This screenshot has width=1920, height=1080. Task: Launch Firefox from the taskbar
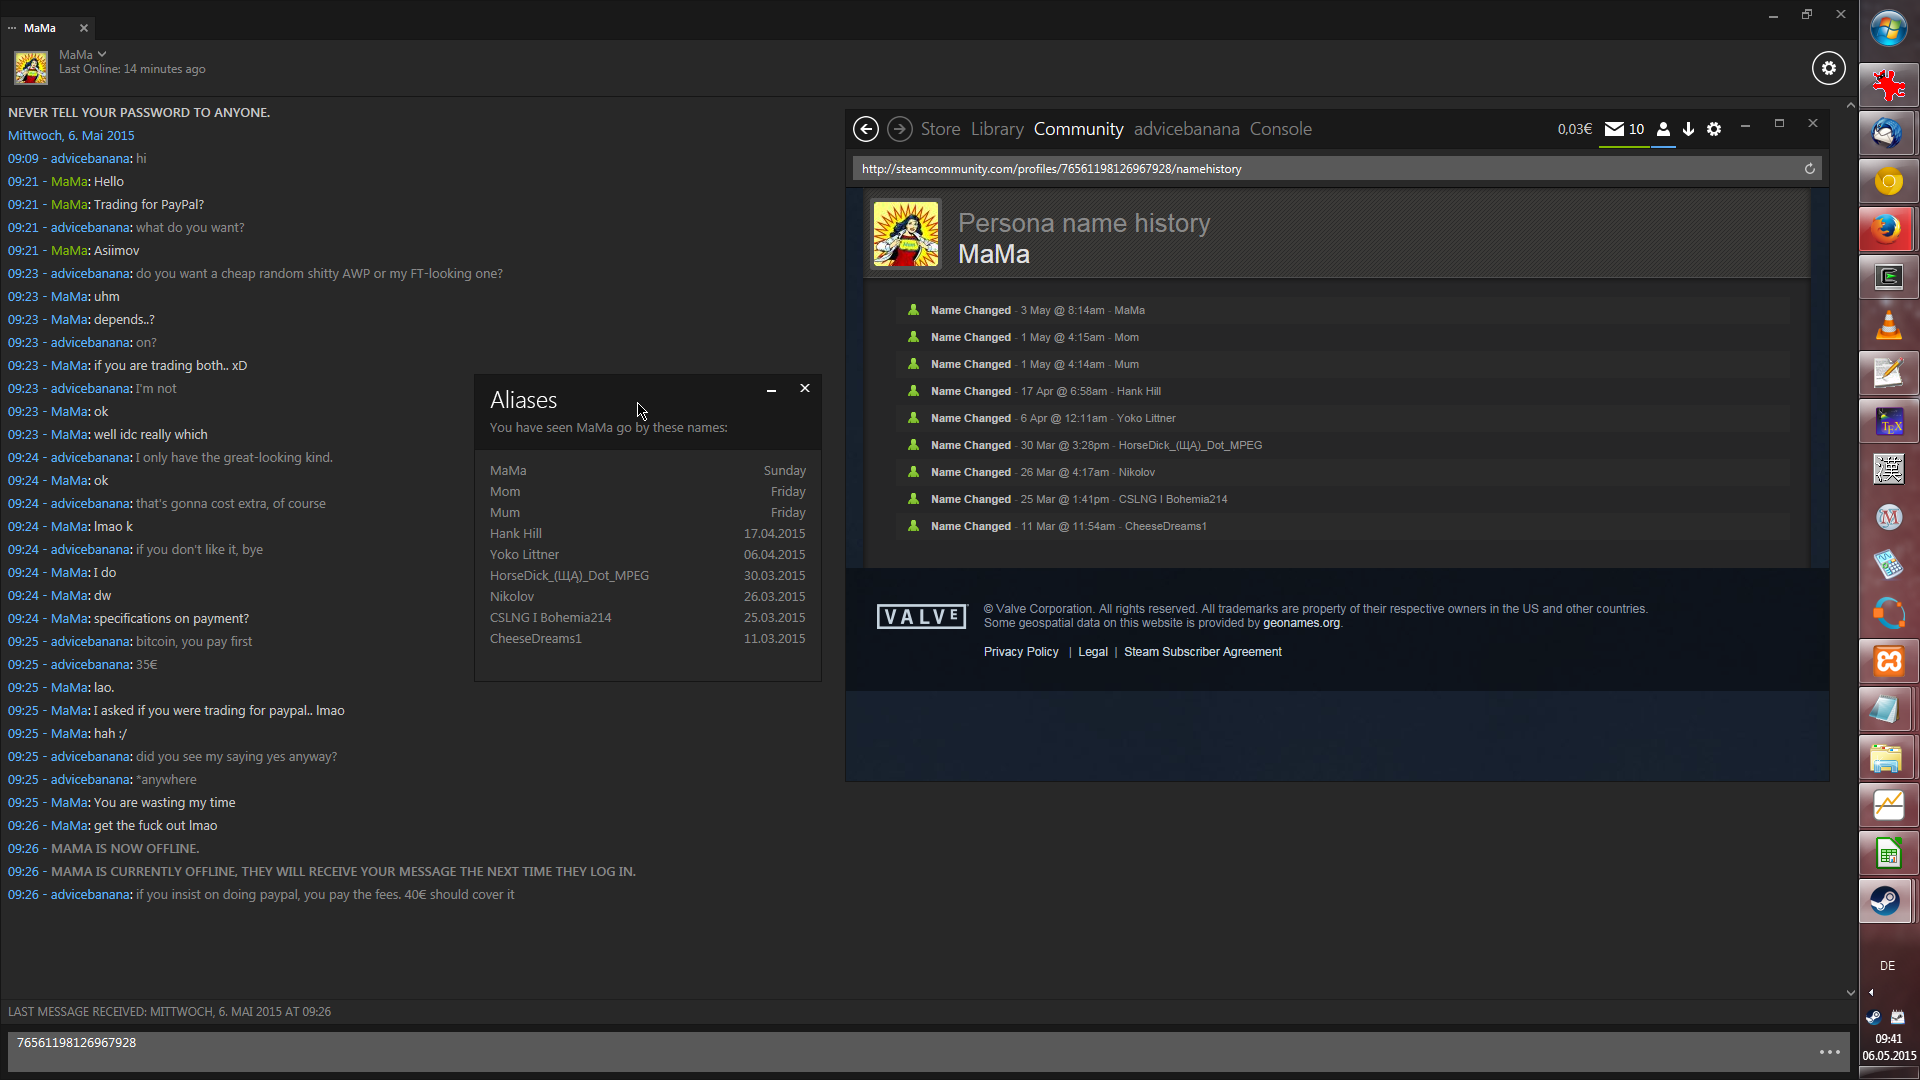[1887, 229]
